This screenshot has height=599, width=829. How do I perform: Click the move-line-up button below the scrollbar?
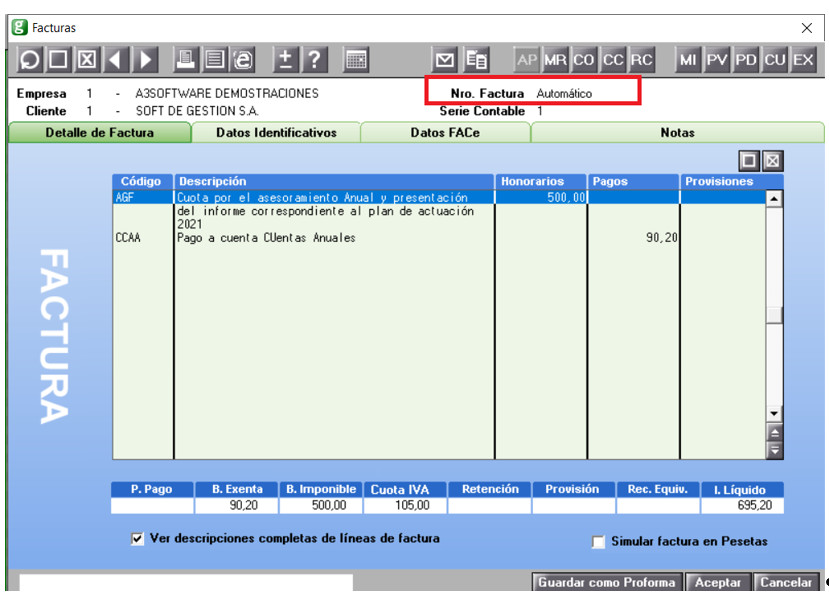click(x=774, y=434)
